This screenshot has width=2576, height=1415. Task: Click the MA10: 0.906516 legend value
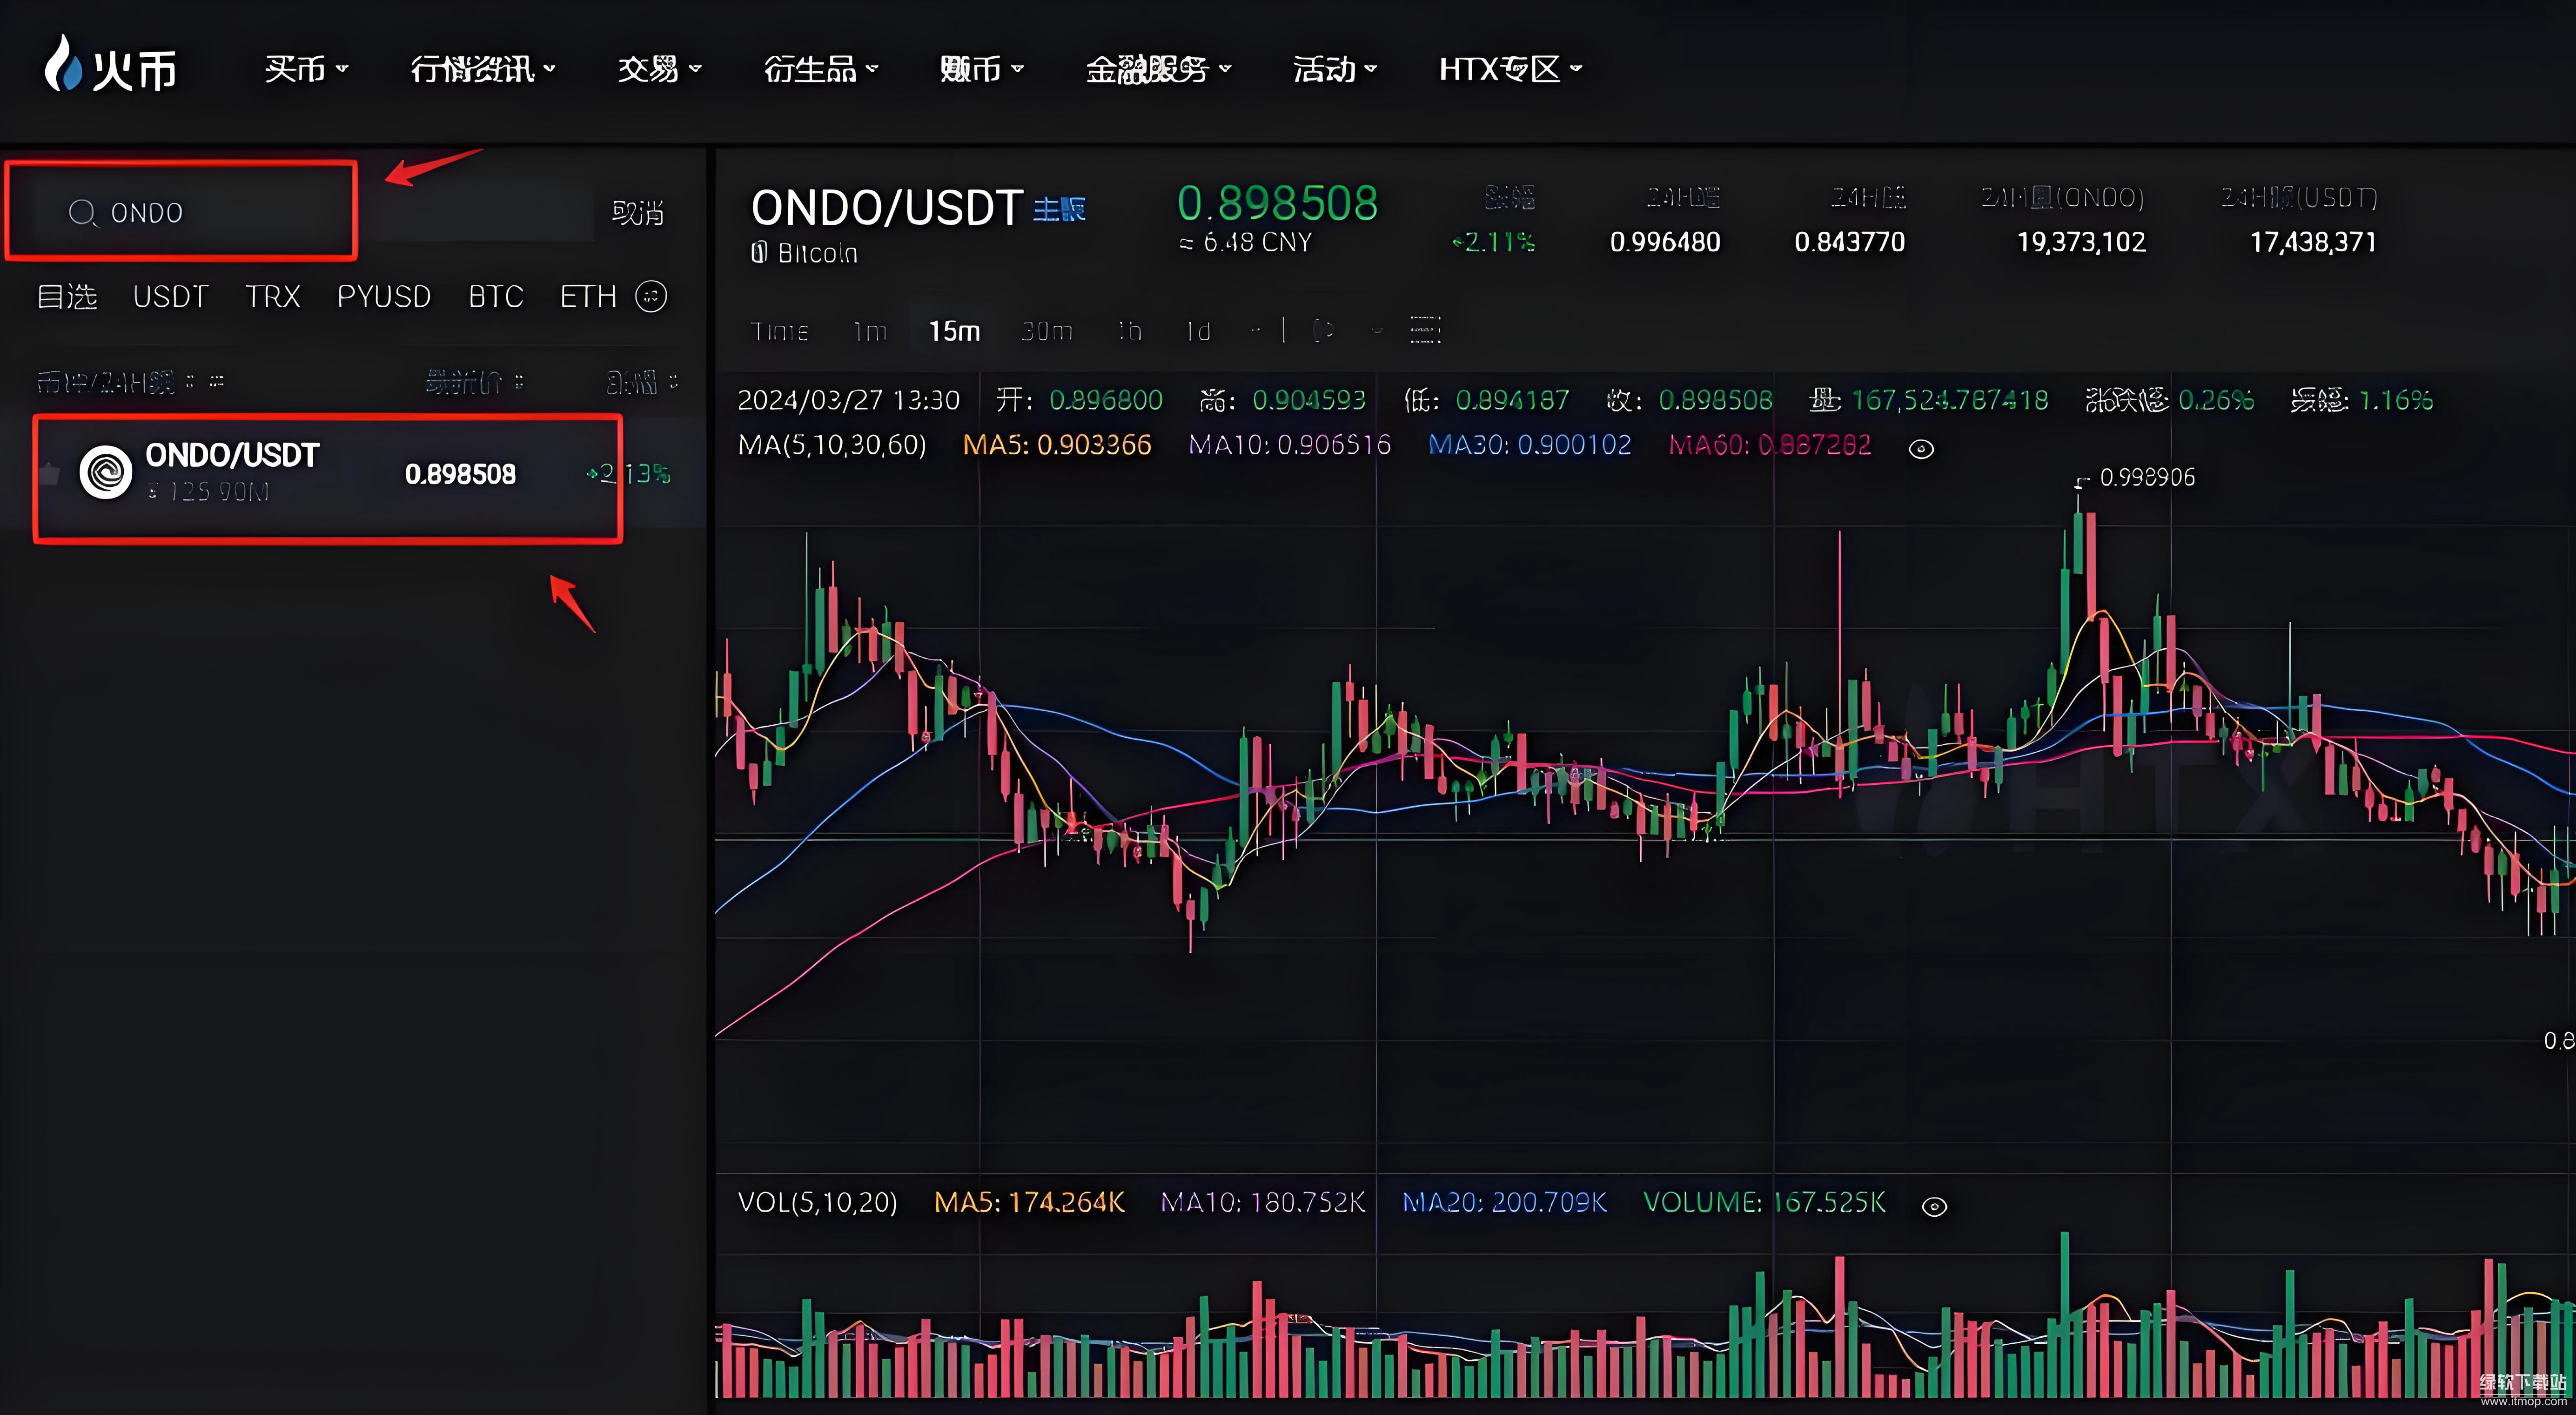1289,445
